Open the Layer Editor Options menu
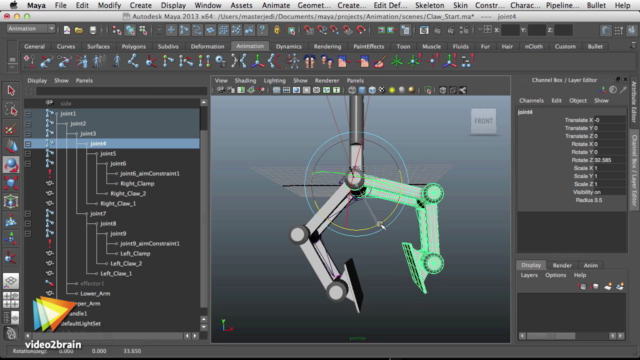640x360 pixels. pyautogui.click(x=556, y=275)
